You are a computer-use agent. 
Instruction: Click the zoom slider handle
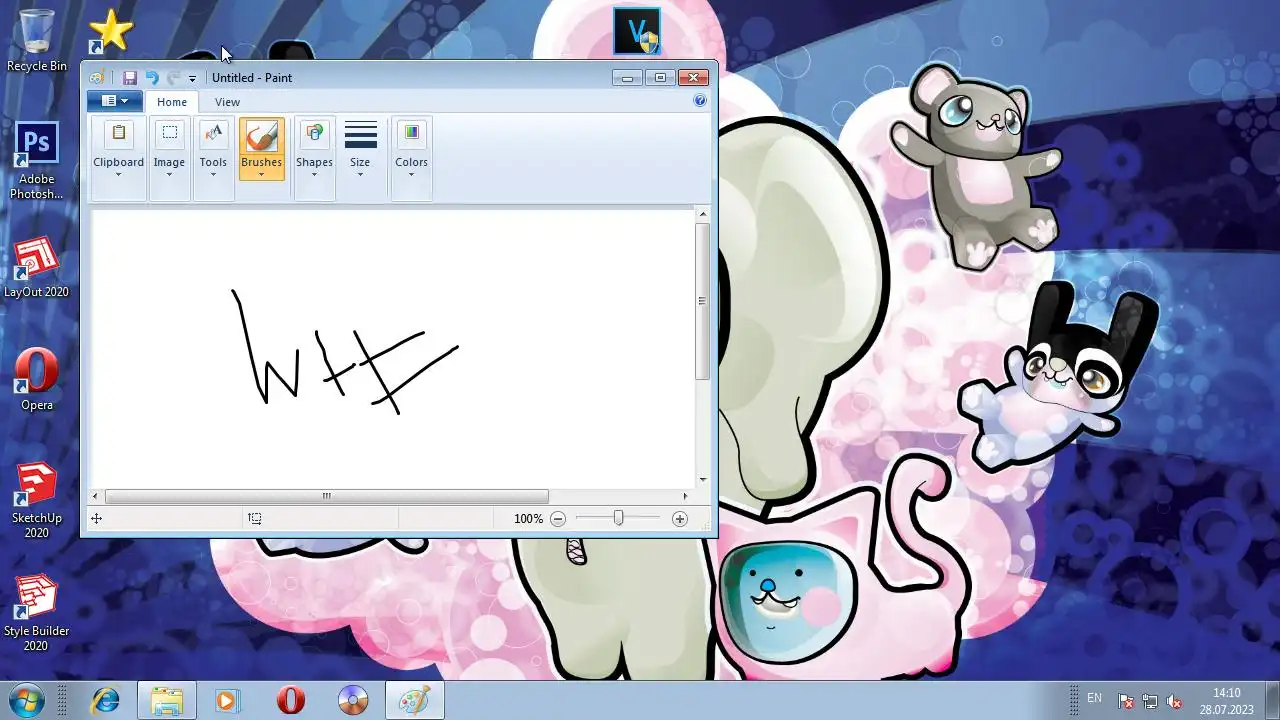(618, 518)
